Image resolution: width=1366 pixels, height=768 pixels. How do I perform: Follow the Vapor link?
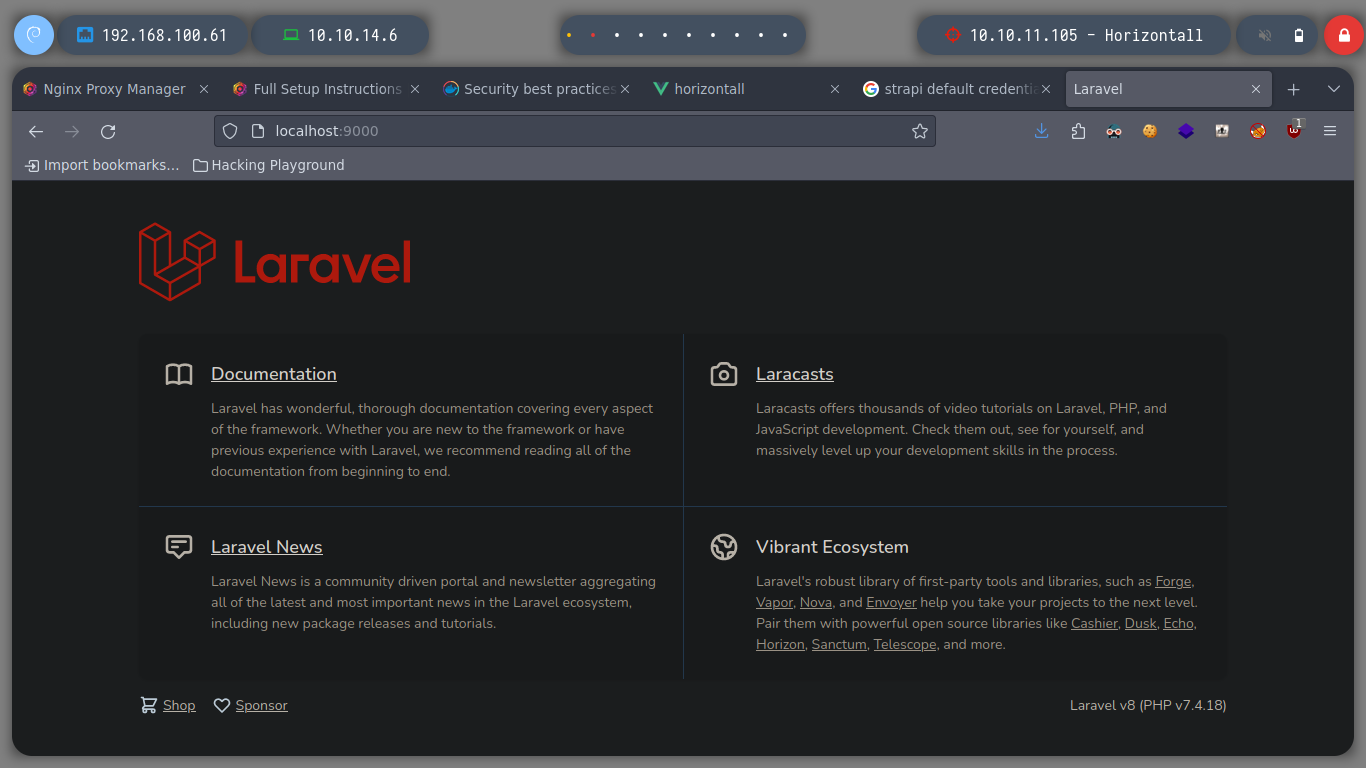click(774, 602)
